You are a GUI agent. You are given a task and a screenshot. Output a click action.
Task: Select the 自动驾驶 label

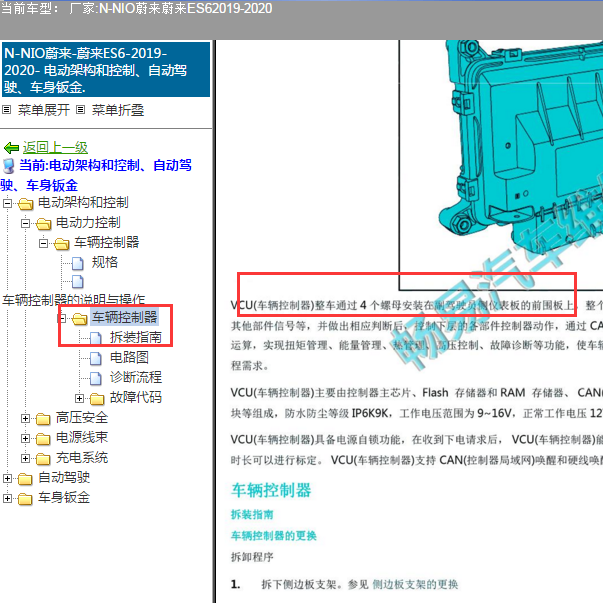(64, 478)
